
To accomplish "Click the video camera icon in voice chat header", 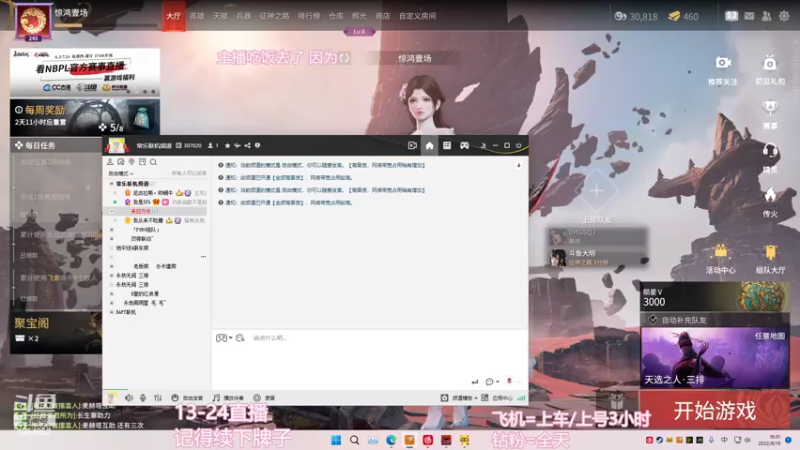I will 412,145.
